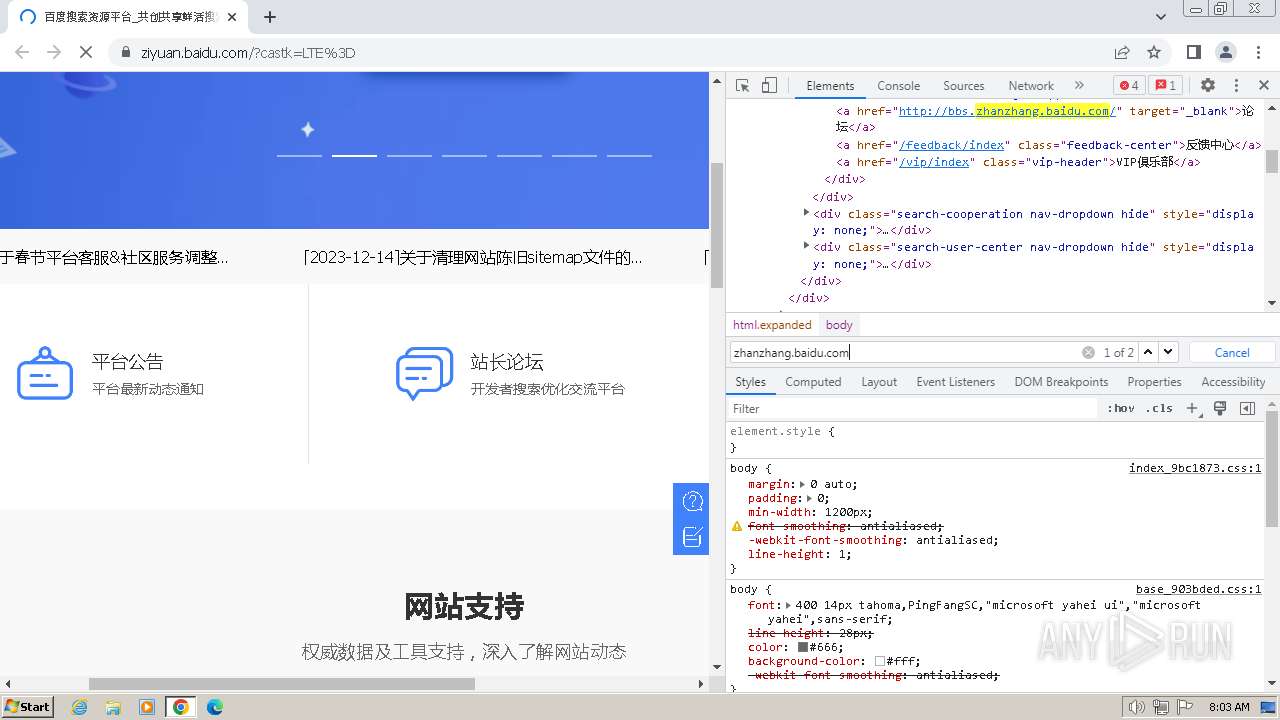The image size is (1280, 720).
Task: Open a new browser tab
Action: pyautogui.click(x=270, y=17)
